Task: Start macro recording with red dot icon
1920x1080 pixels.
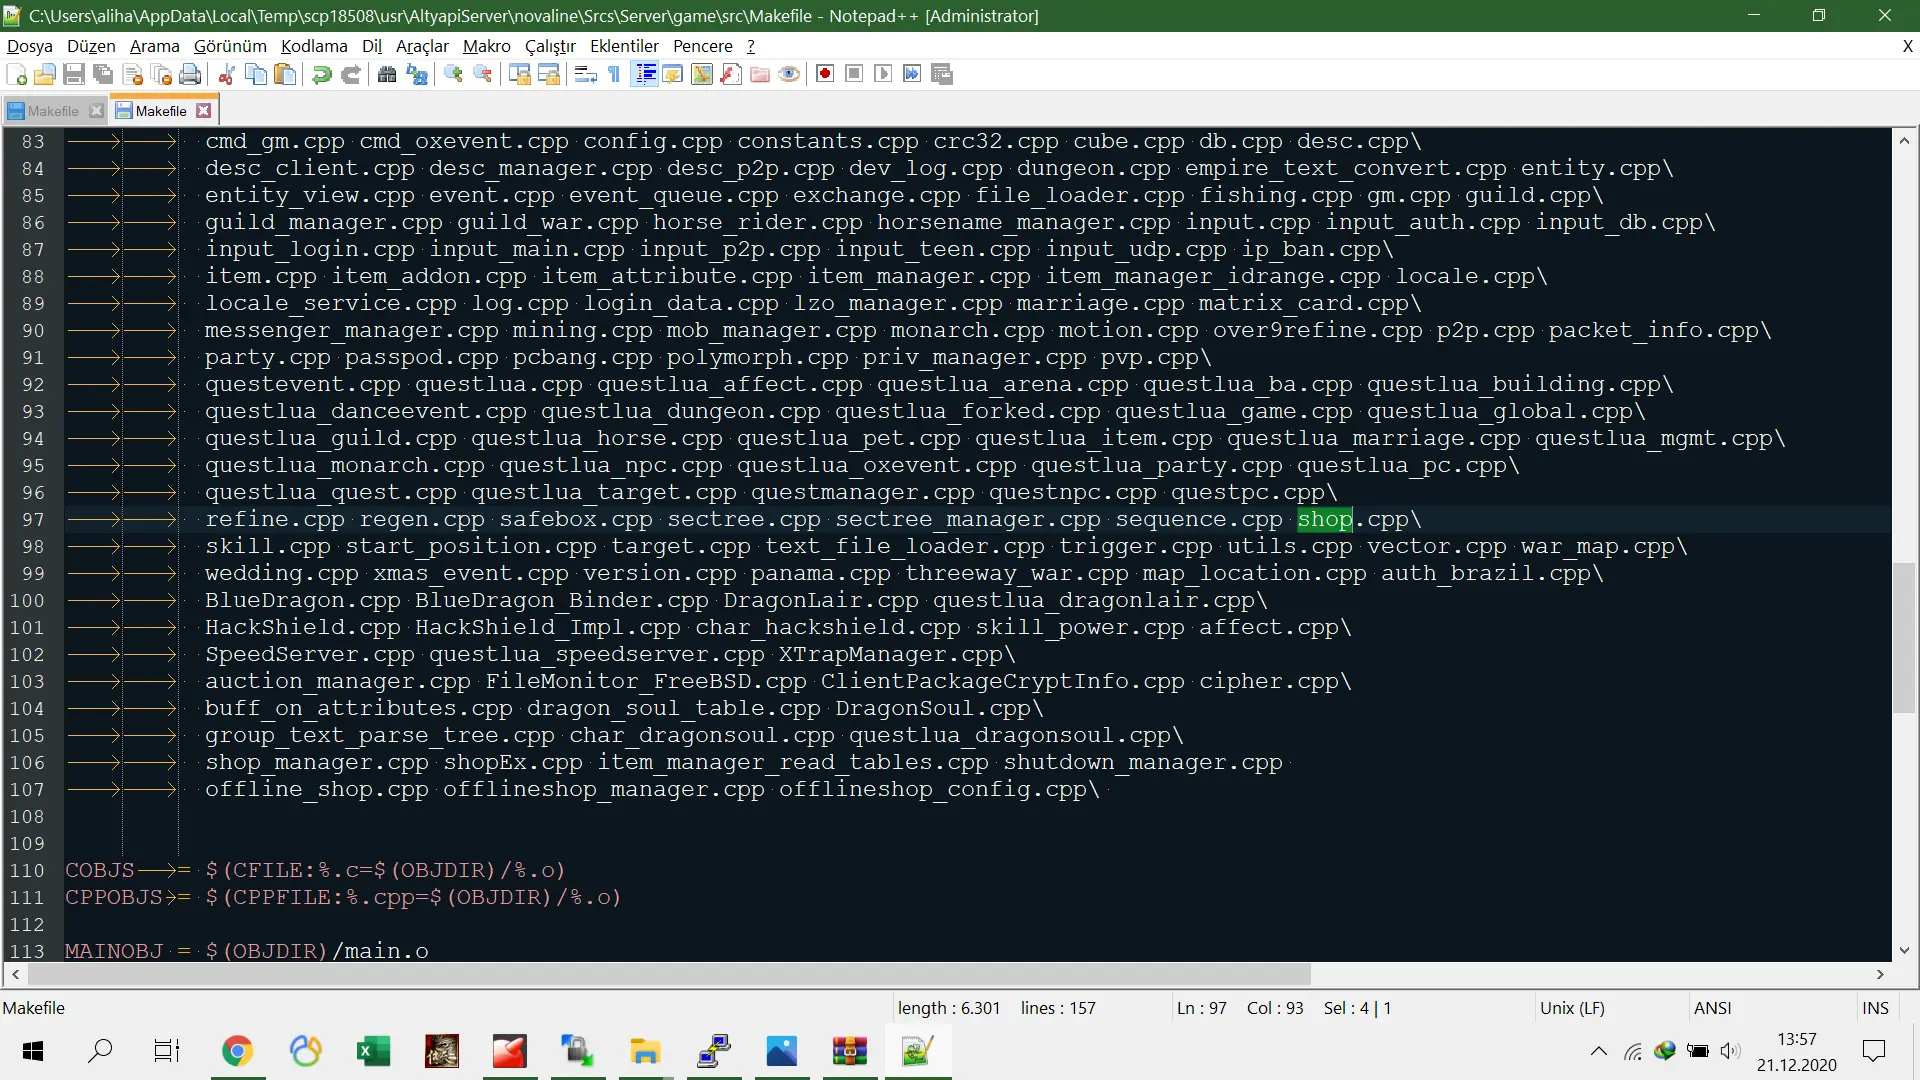Action: coord(825,75)
